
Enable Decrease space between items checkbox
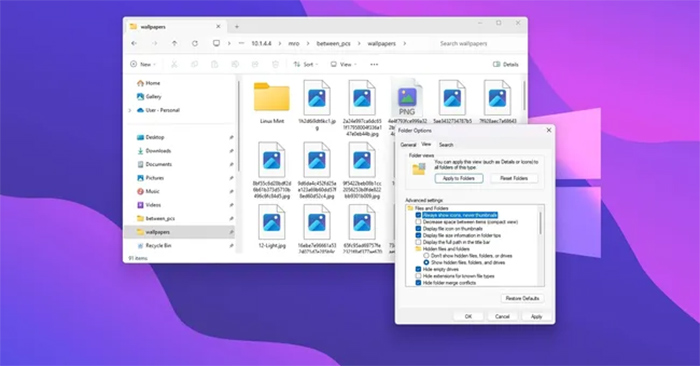point(418,222)
